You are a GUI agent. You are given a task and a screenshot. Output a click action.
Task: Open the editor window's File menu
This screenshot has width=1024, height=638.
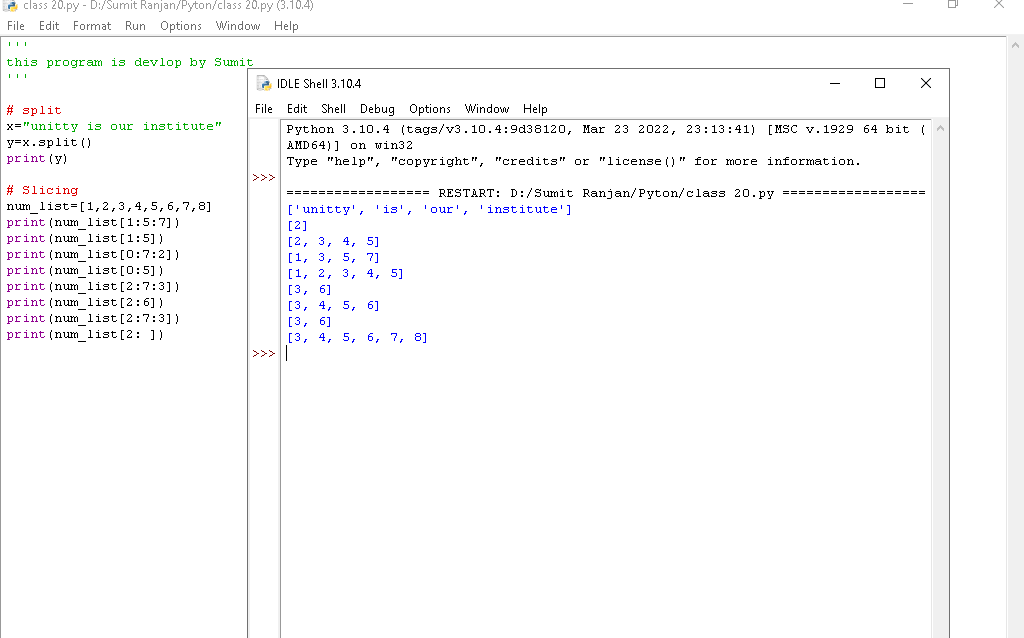[15, 26]
